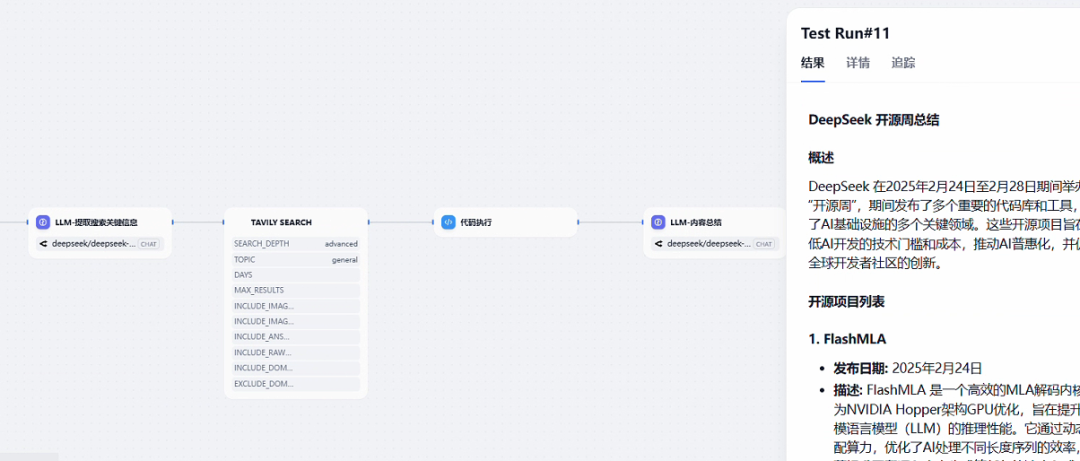Image resolution: width=1080 pixels, height=461 pixels.
Task: Click the DAYS parameter row
Action: pos(295,275)
